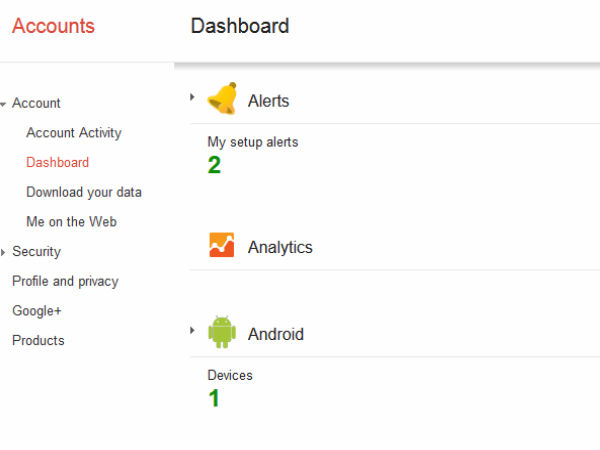The image size is (600, 450).
Task: Click the red Accounts title
Action: point(53,26)
